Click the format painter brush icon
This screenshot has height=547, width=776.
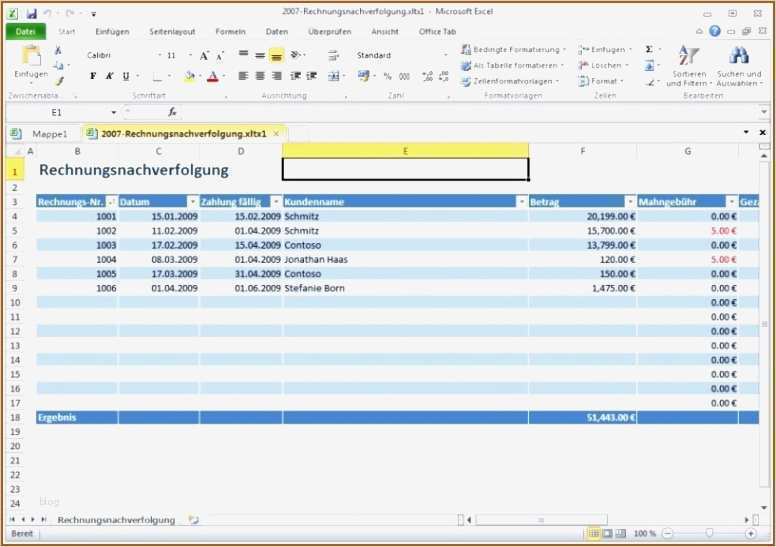[x=59, y=81]
